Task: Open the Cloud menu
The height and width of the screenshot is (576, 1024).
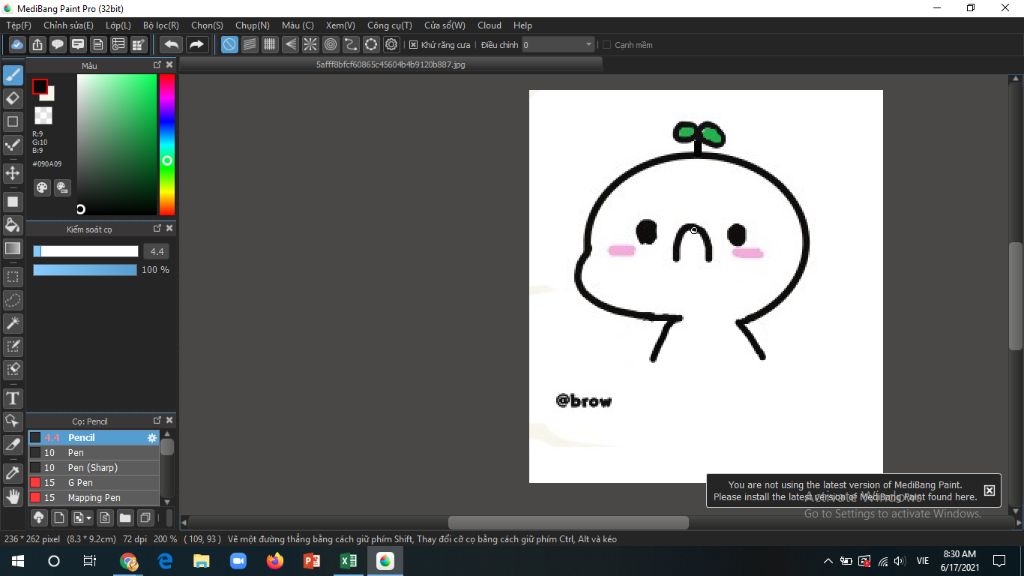Action: (x=489, y=25)
